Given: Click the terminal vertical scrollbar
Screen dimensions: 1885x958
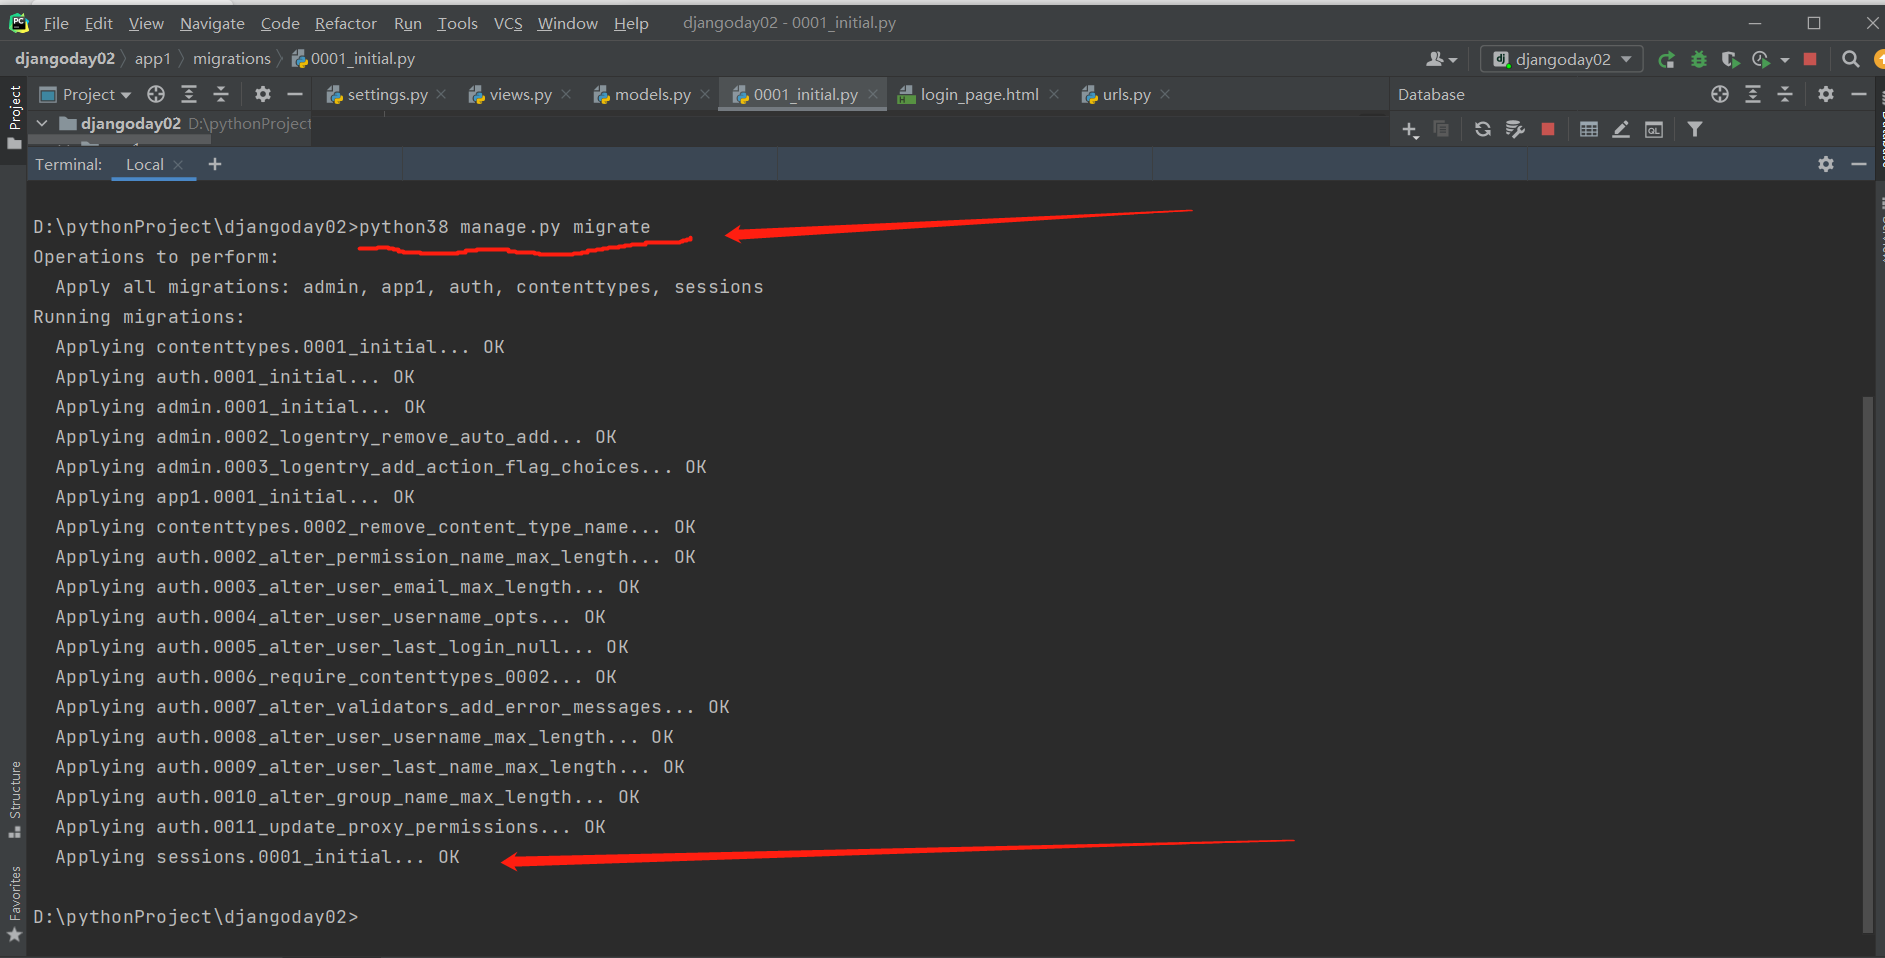Looking at the screenshot, I should point(1867,664).
